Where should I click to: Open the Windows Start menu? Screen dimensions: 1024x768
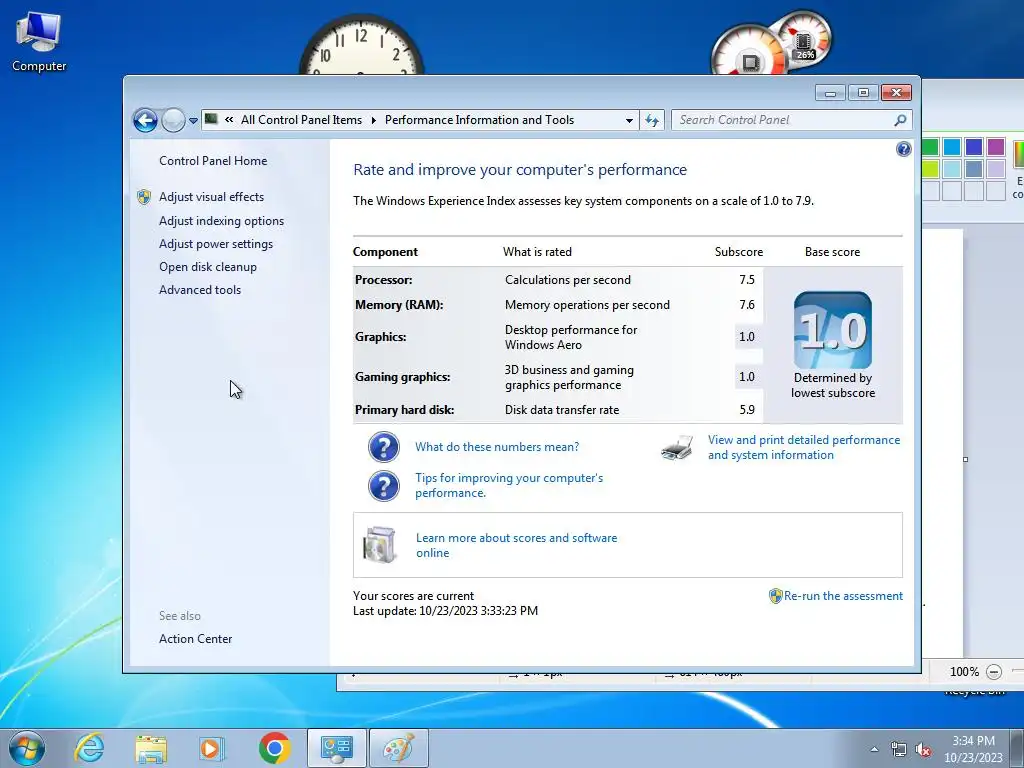click(27, 748)
